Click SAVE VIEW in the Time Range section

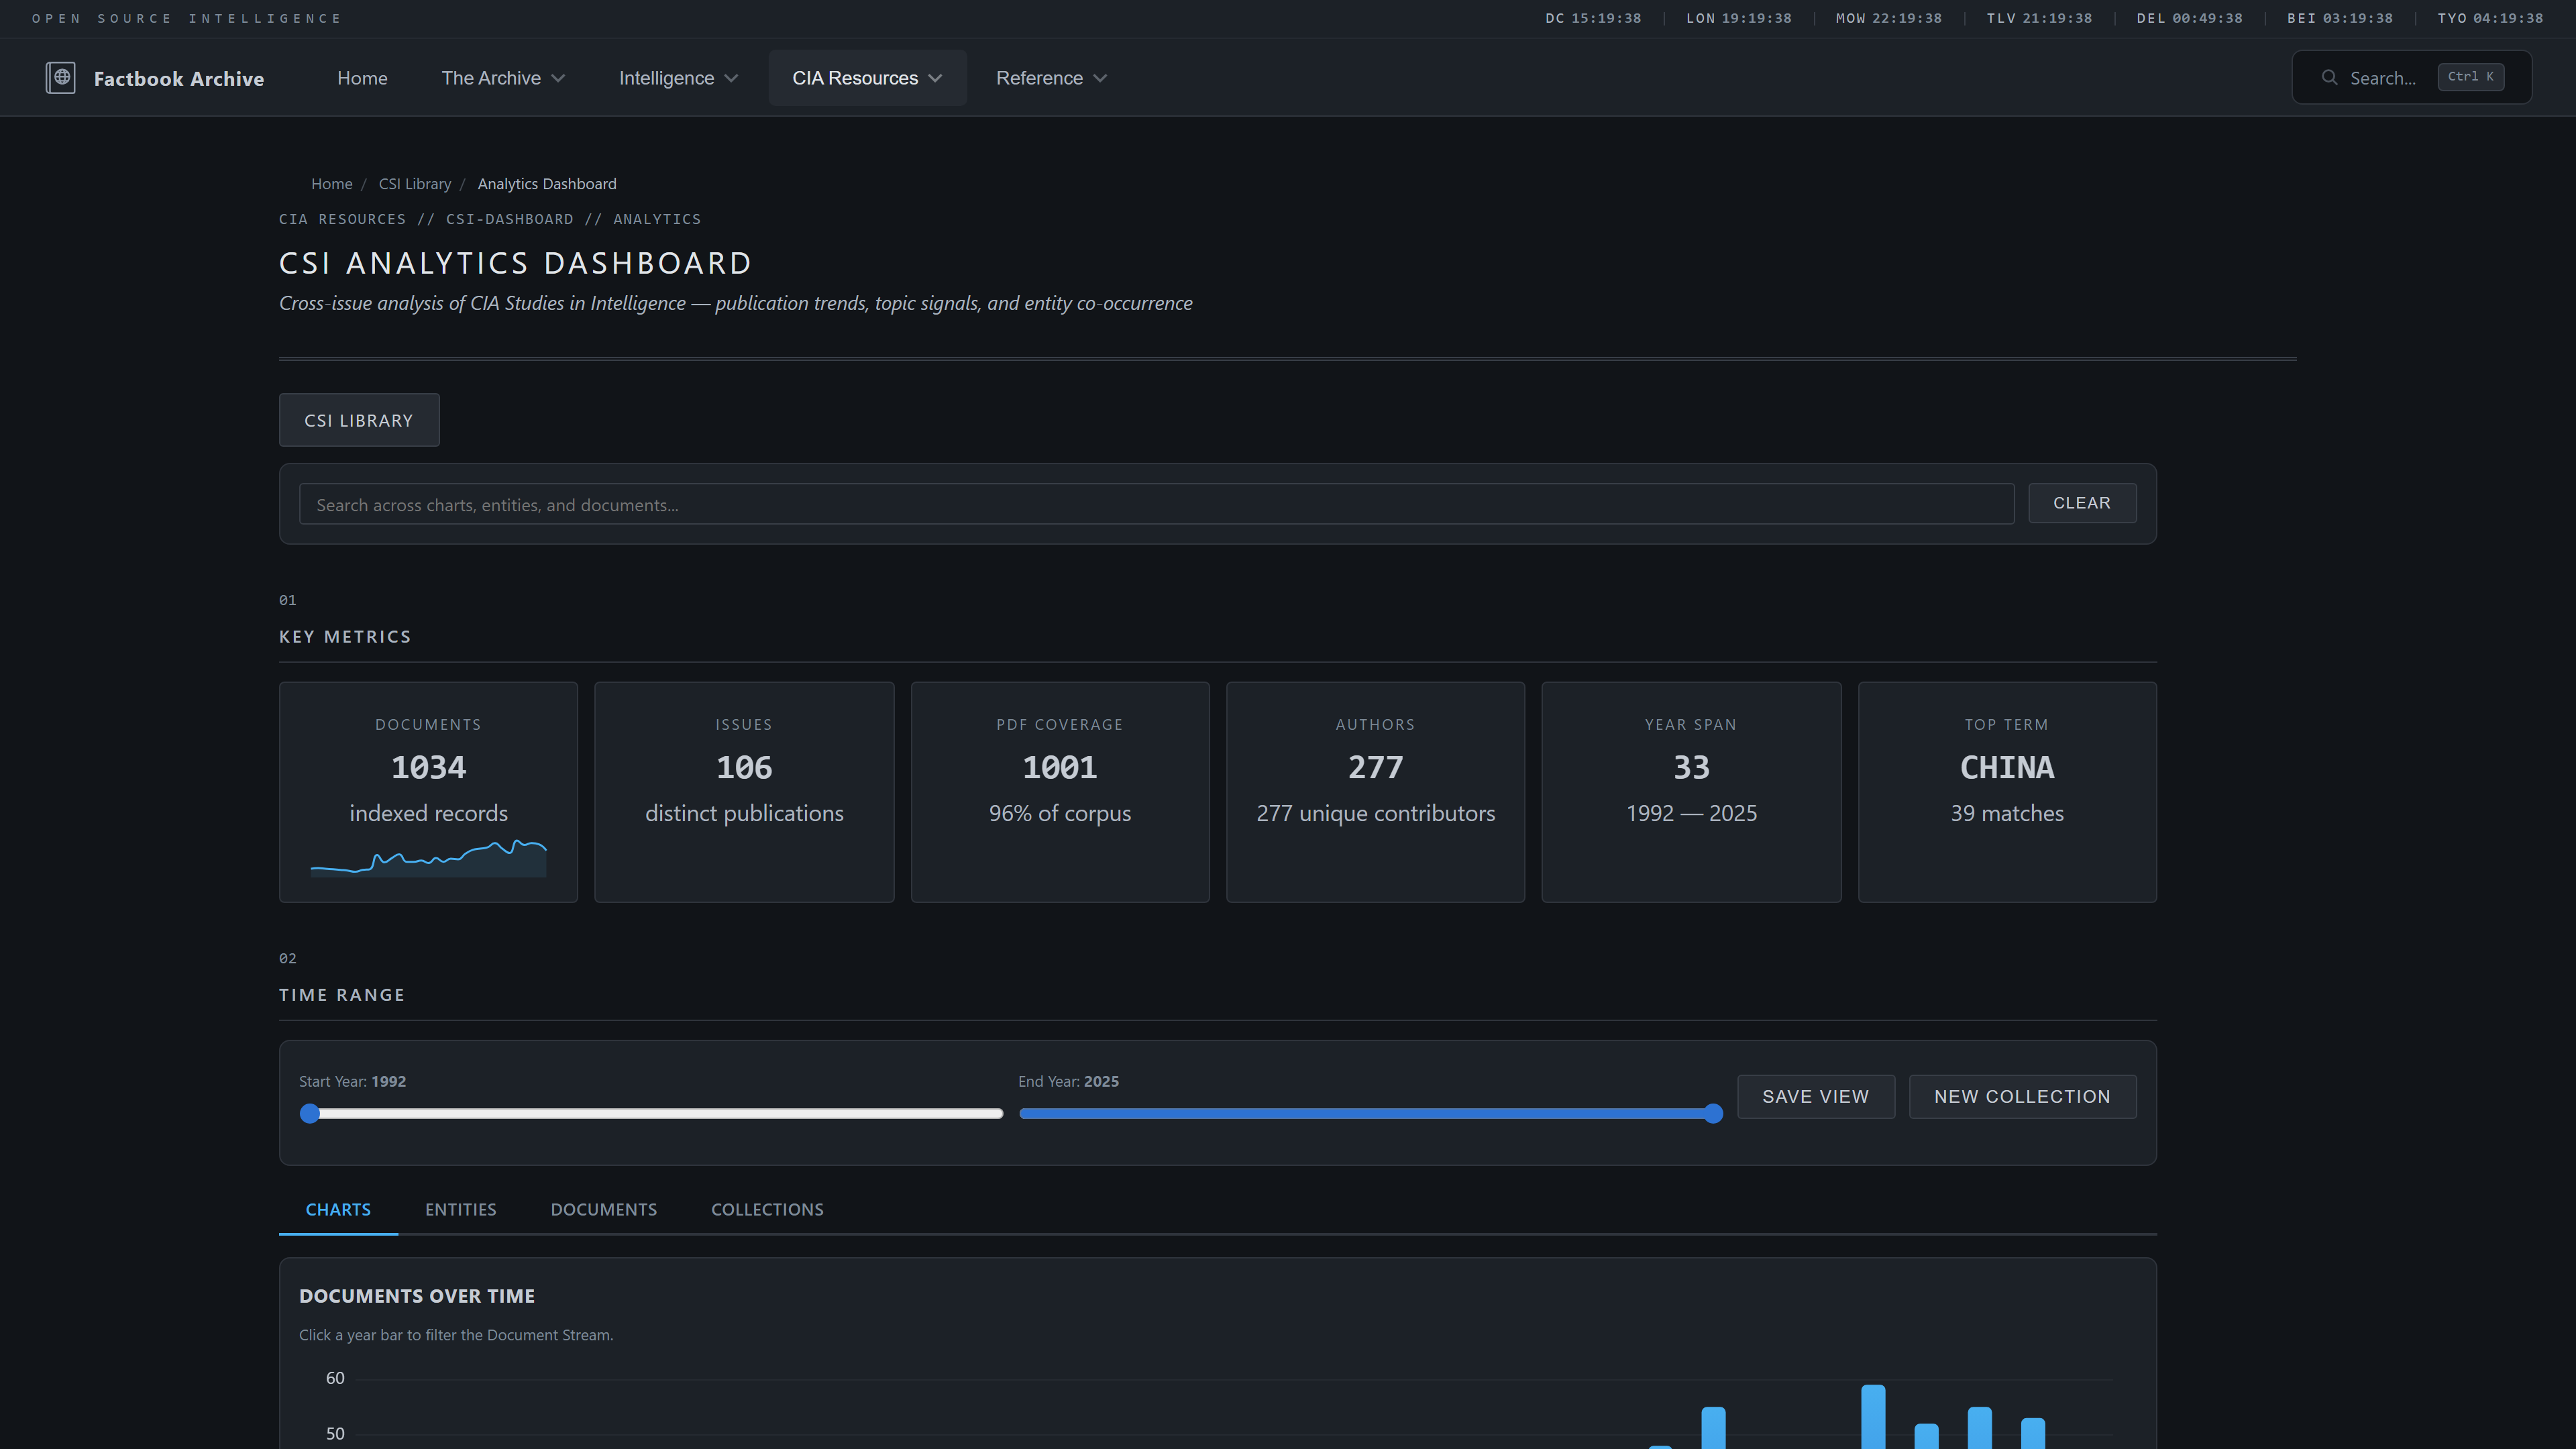pos(1815,1096)
